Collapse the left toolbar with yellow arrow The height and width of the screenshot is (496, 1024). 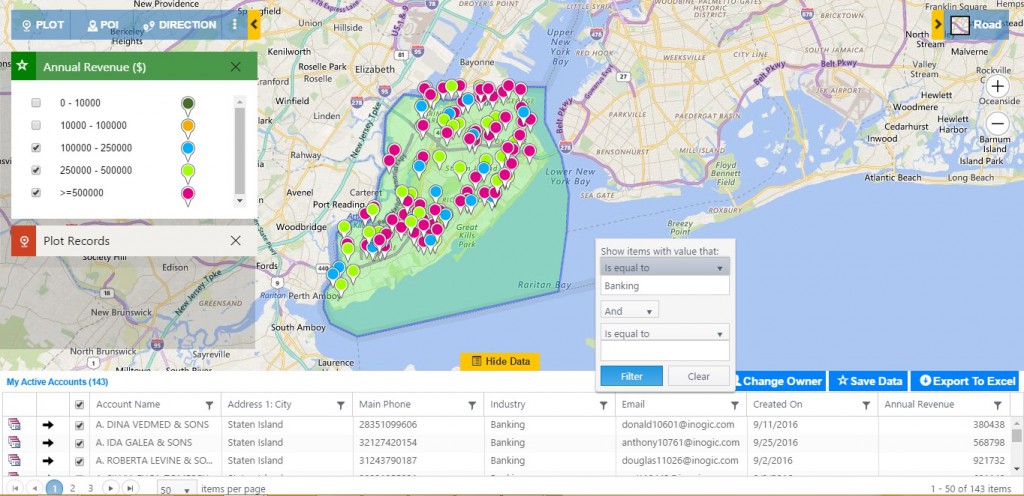(x=254, y=25)
